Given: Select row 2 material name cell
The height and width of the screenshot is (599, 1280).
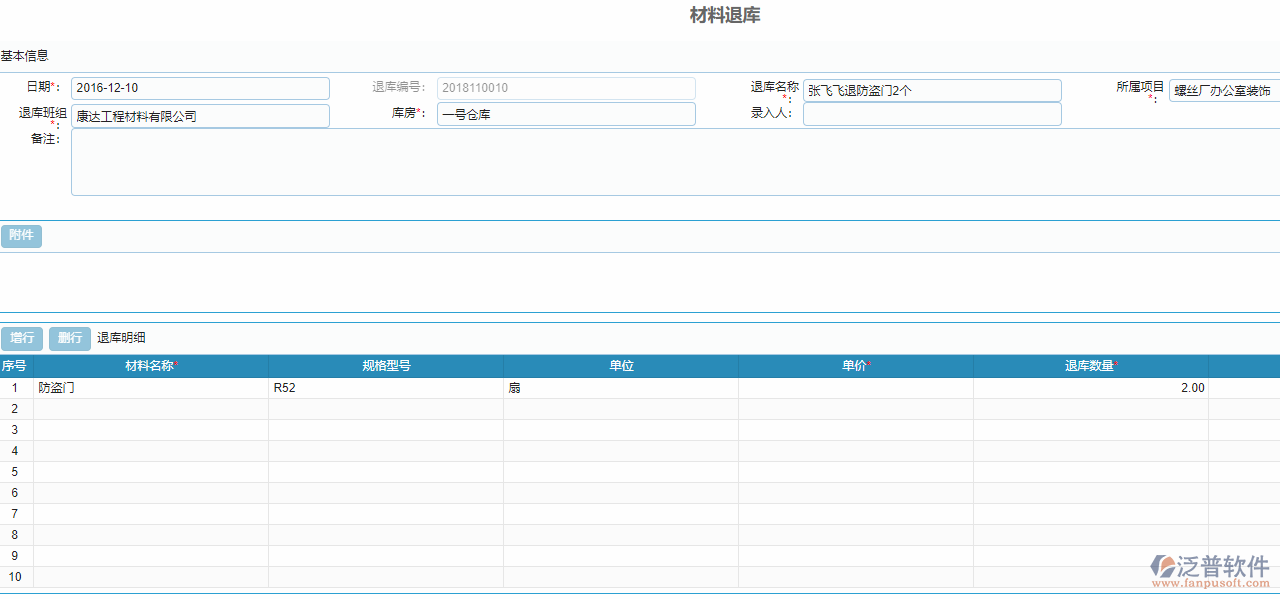Looking at the screenshot, I should pyautogui.click(x=150, y=408).
